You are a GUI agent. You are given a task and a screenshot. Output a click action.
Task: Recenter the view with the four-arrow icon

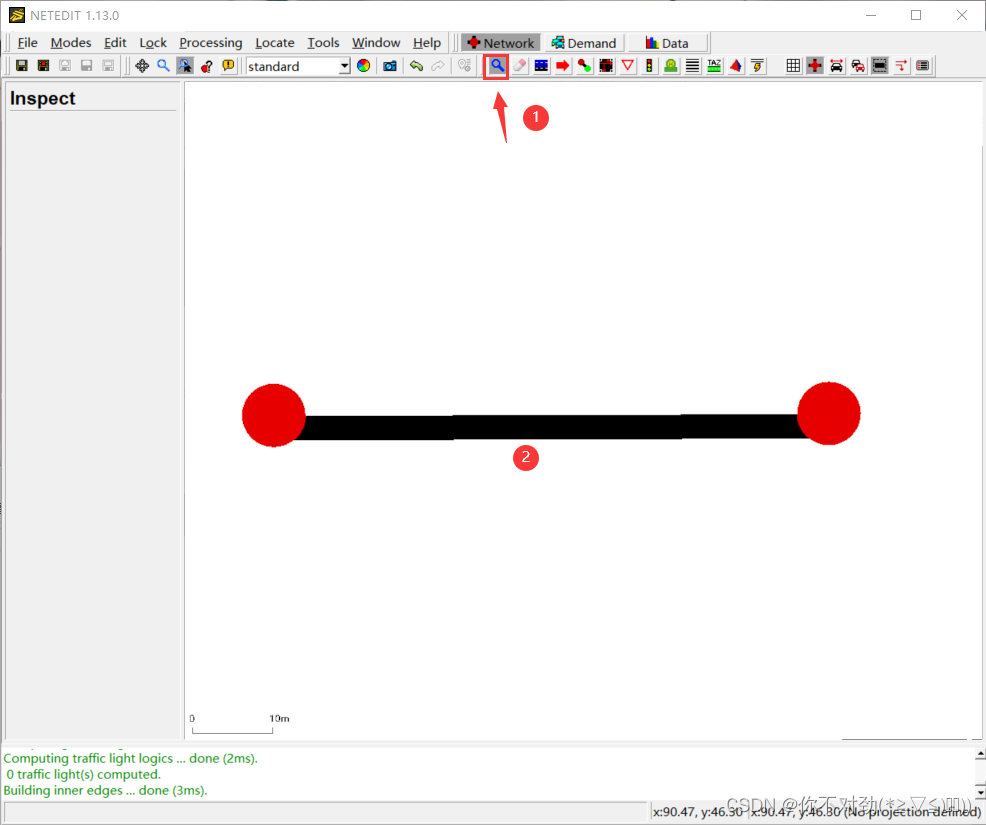pos(142,65)
